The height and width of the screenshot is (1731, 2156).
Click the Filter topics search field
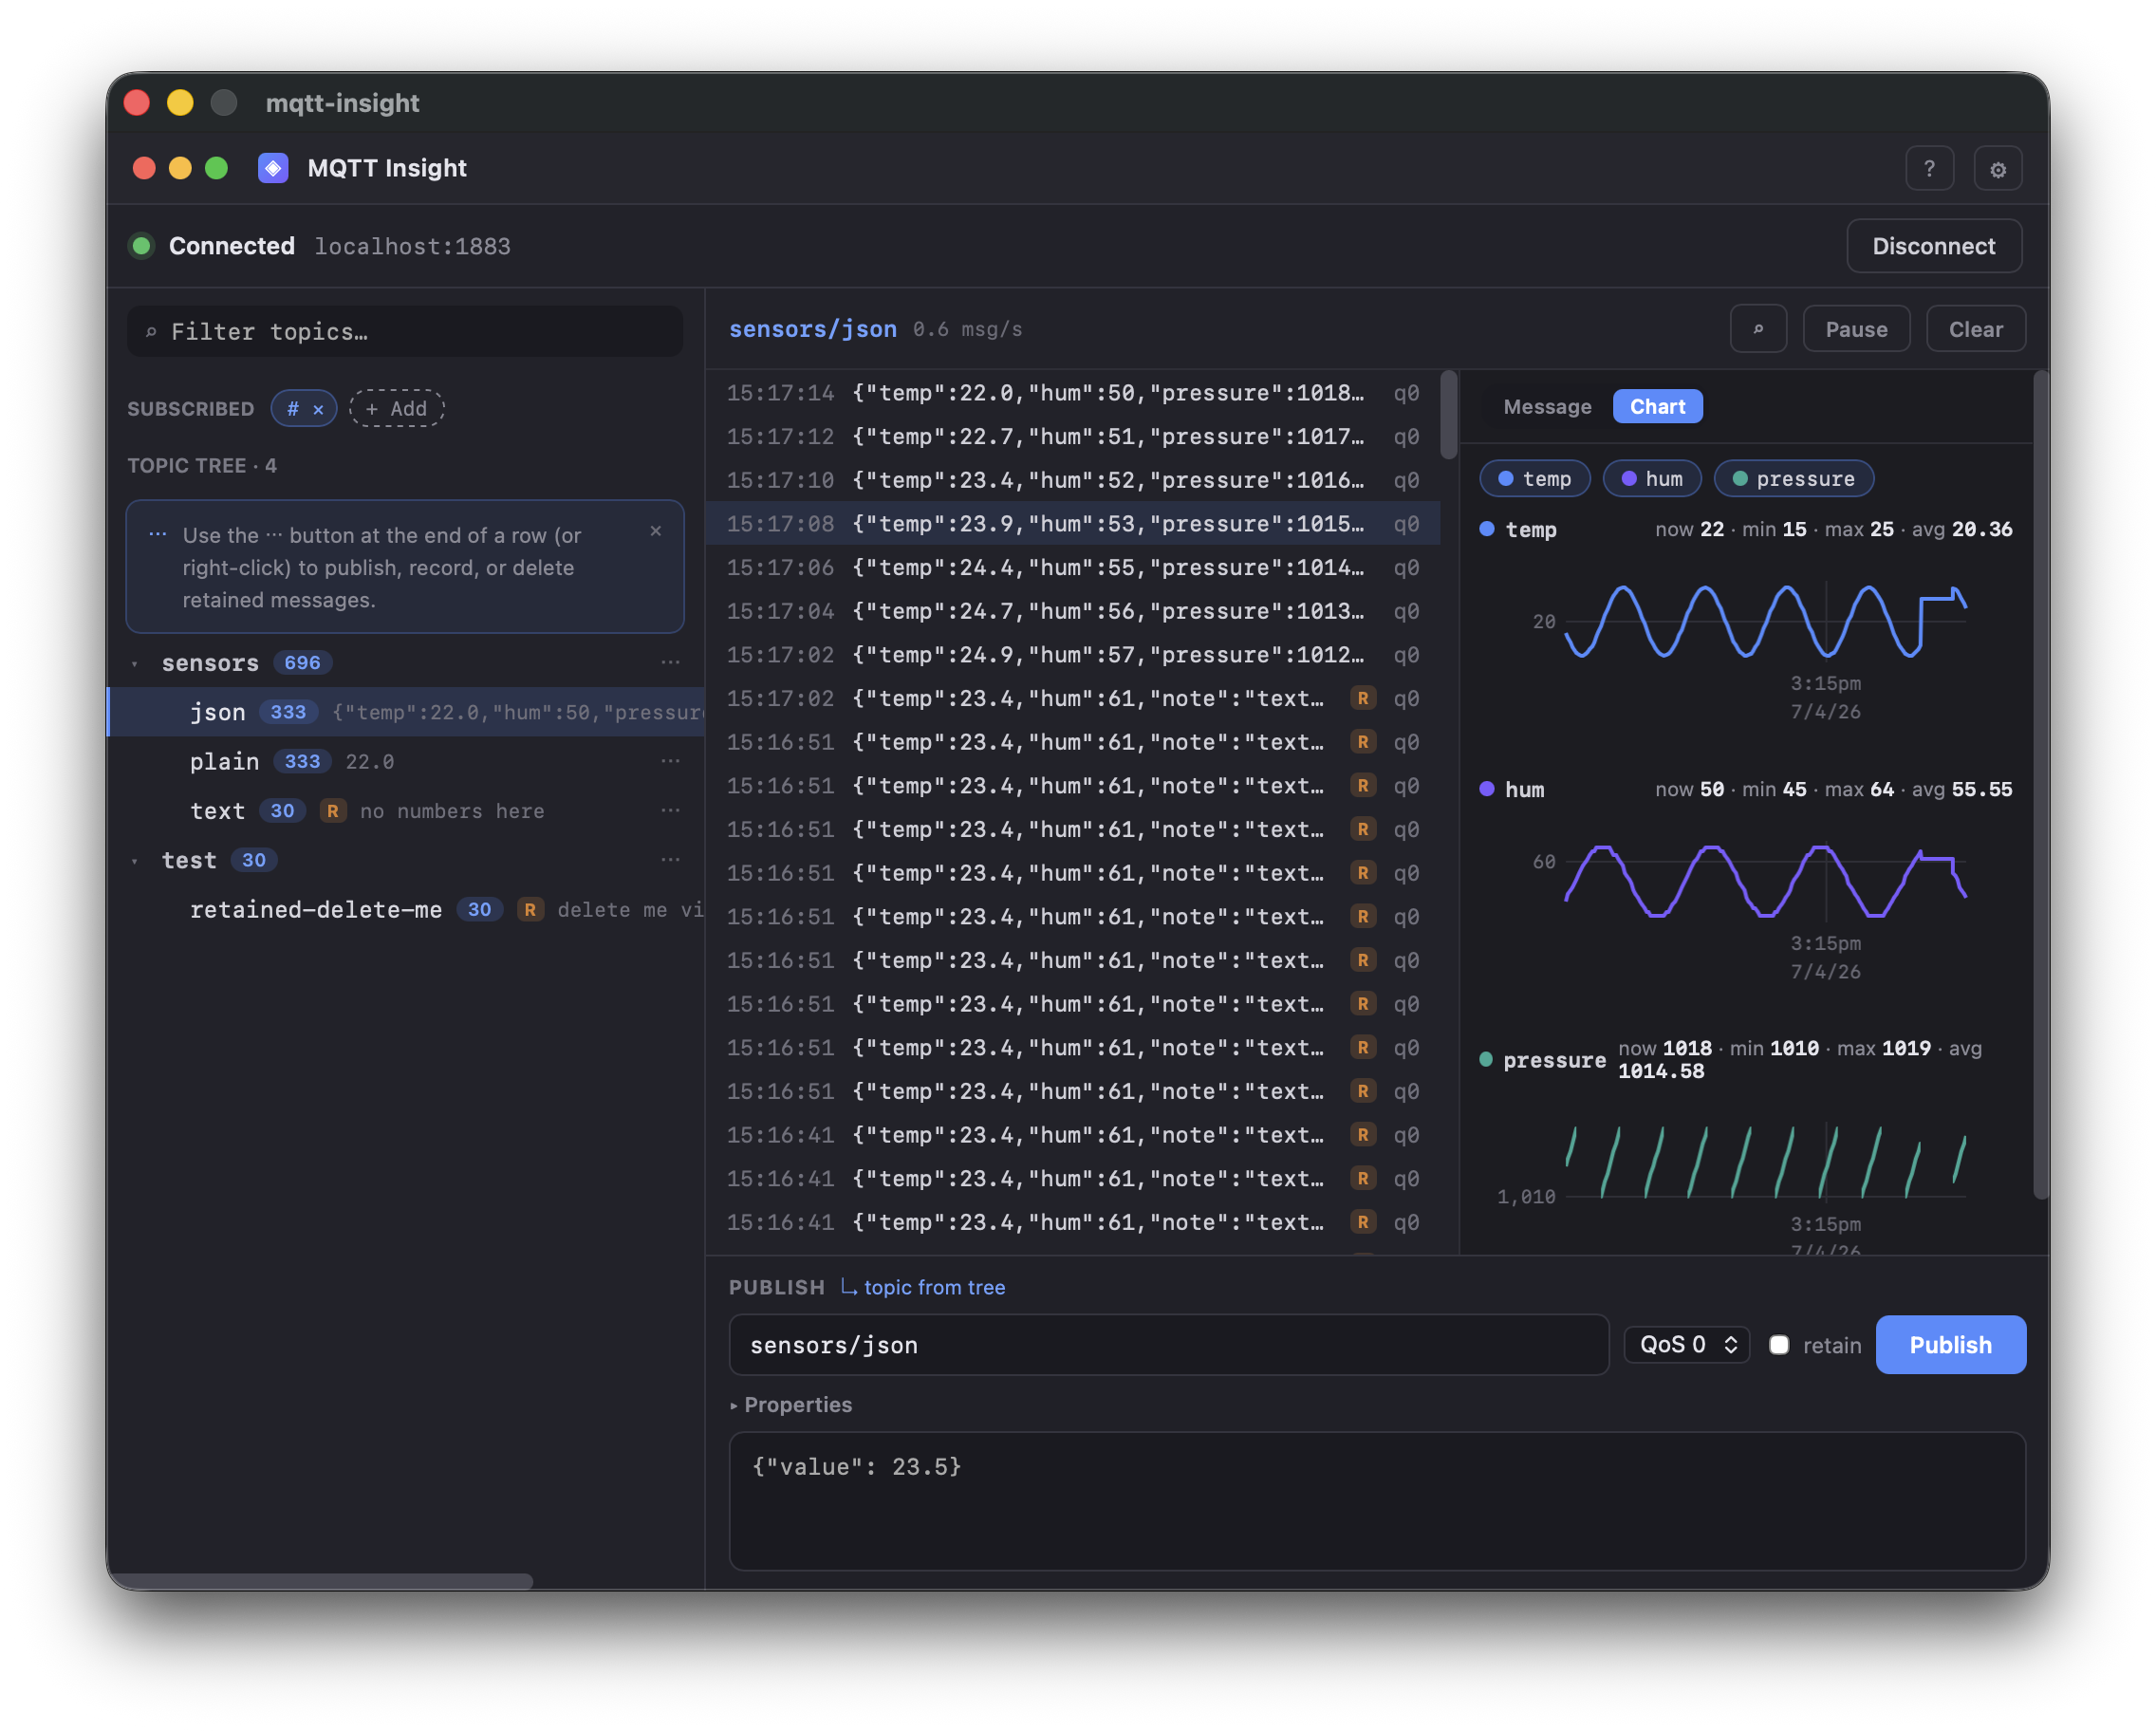click(405, 331)
